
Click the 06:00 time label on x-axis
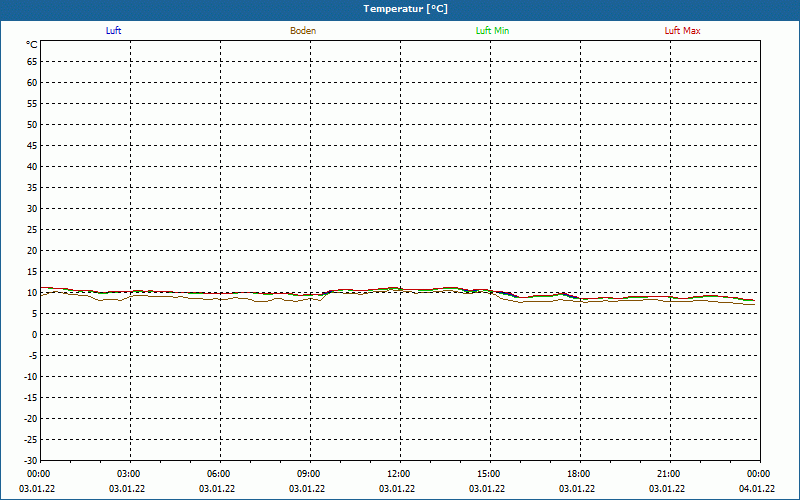[219, 474]
